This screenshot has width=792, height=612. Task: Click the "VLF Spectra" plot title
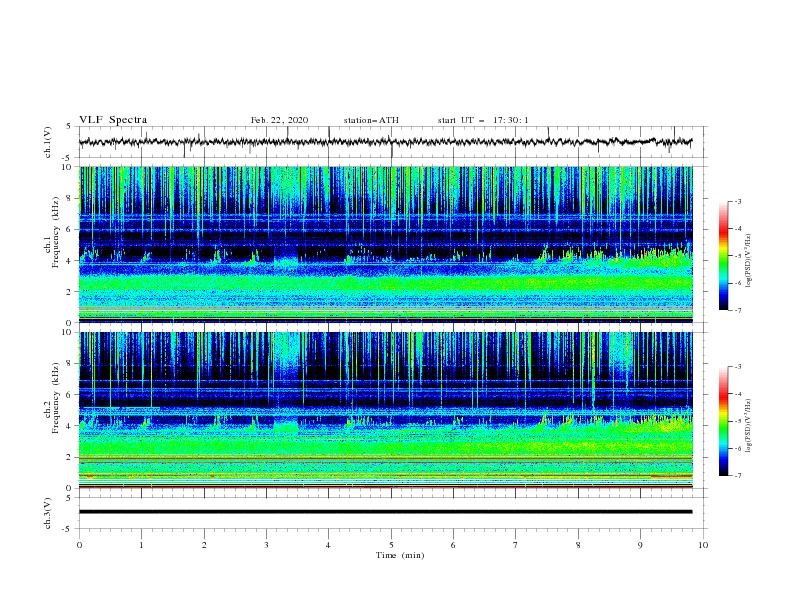click(x=113, y=120)
